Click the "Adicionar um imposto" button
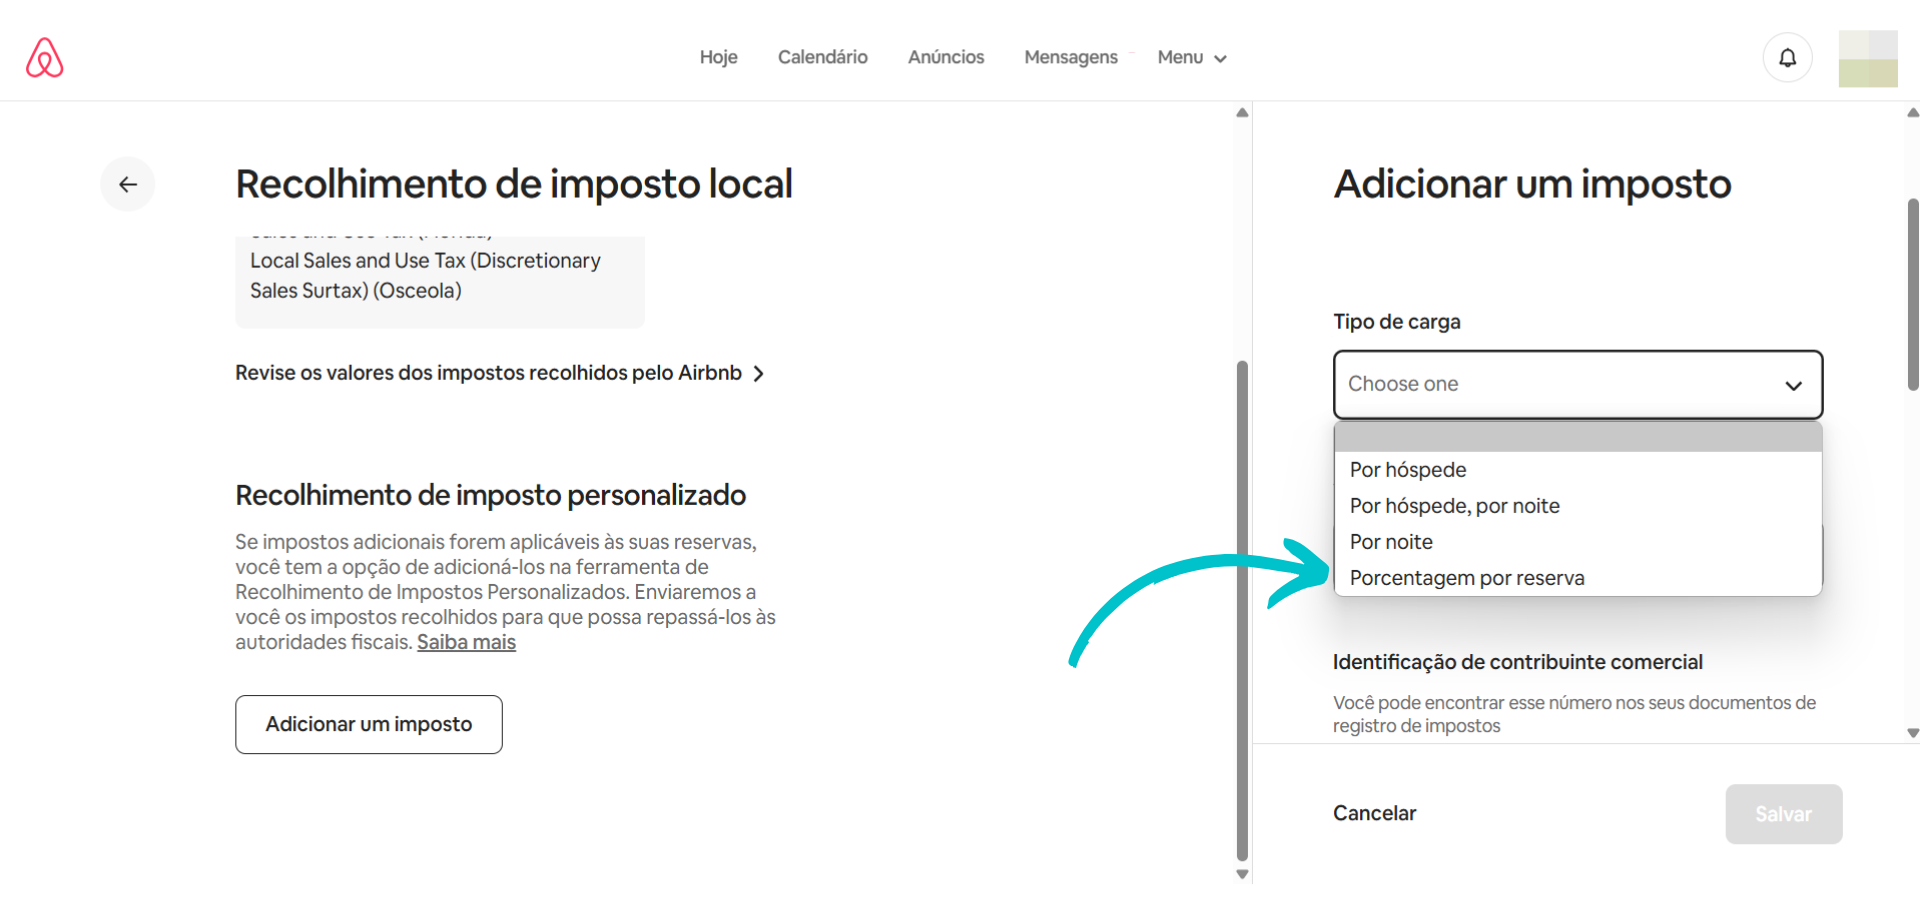The width and height of the screenshot is (1920, 900). [x=368, y=724]
